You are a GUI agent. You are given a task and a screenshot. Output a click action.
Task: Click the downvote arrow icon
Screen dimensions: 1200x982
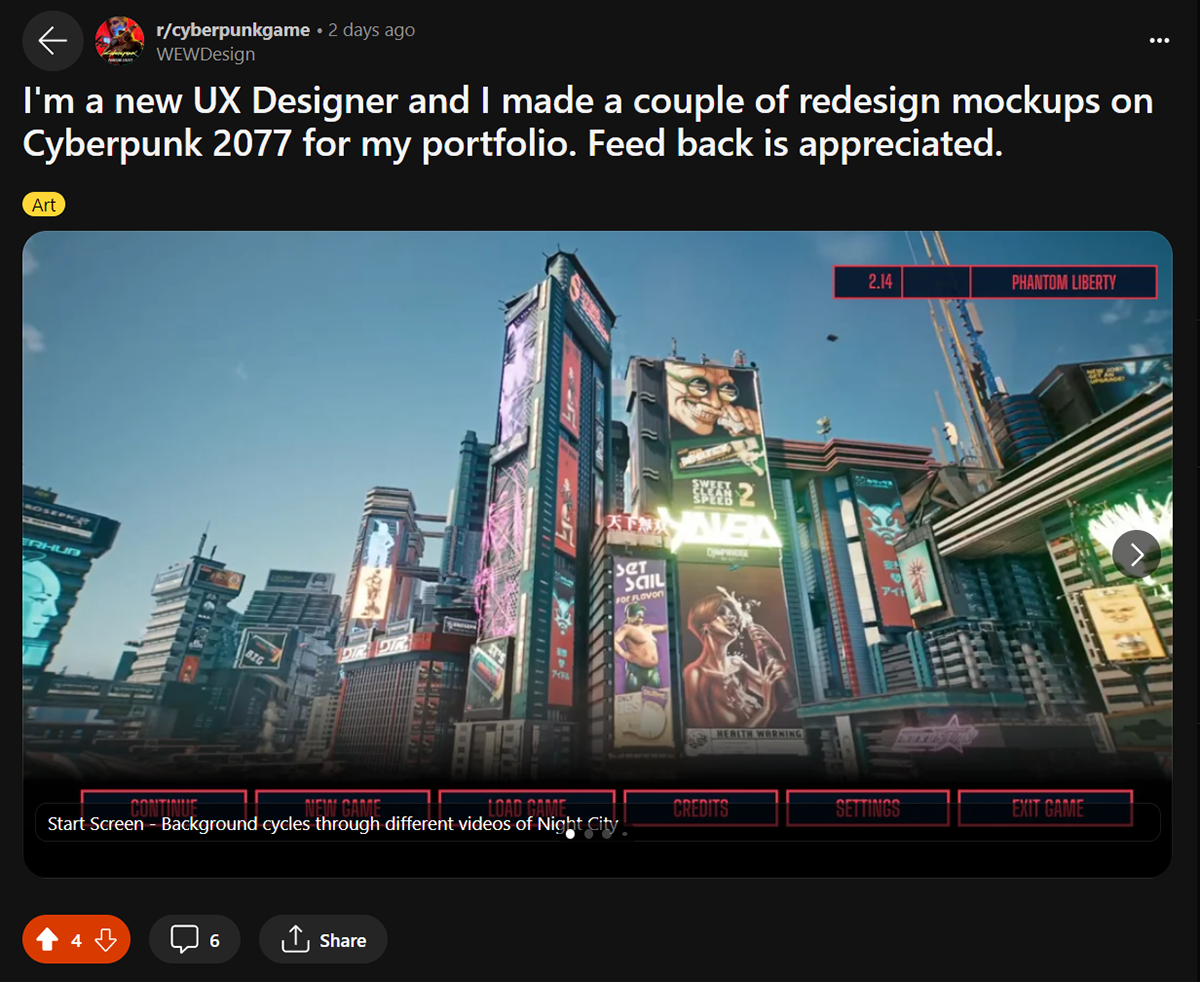click(x=105, y=940)
